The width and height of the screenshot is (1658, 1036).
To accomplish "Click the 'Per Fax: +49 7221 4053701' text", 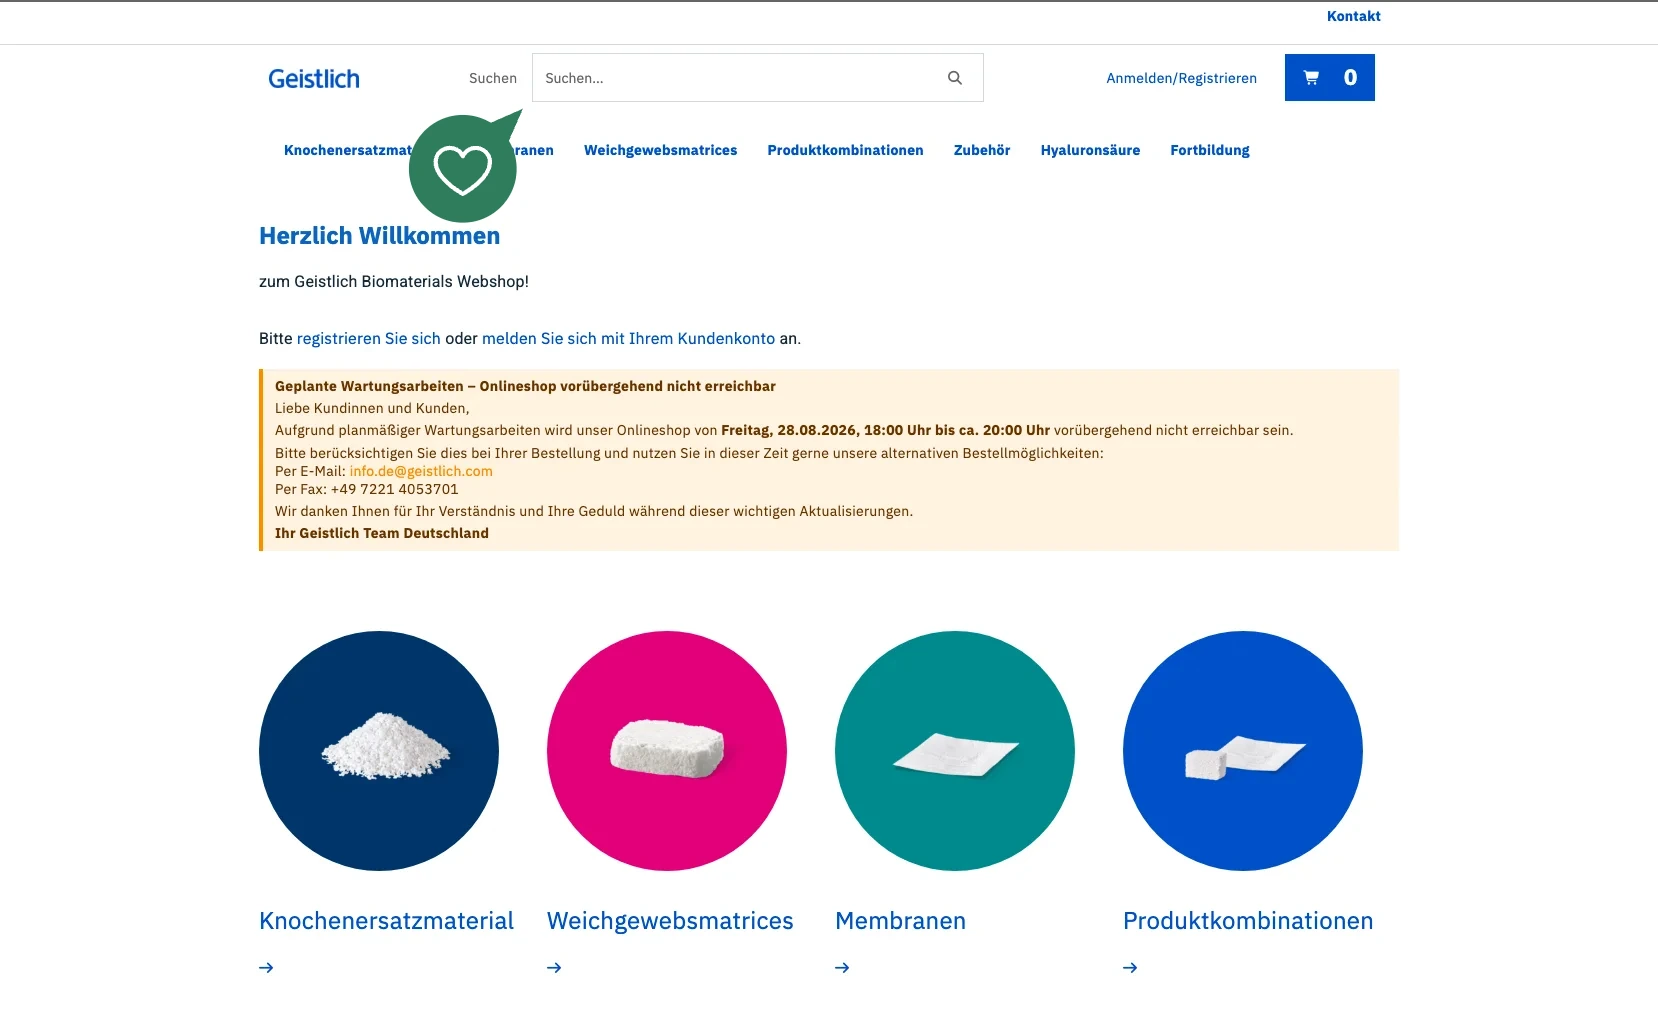I will (367, 489).
